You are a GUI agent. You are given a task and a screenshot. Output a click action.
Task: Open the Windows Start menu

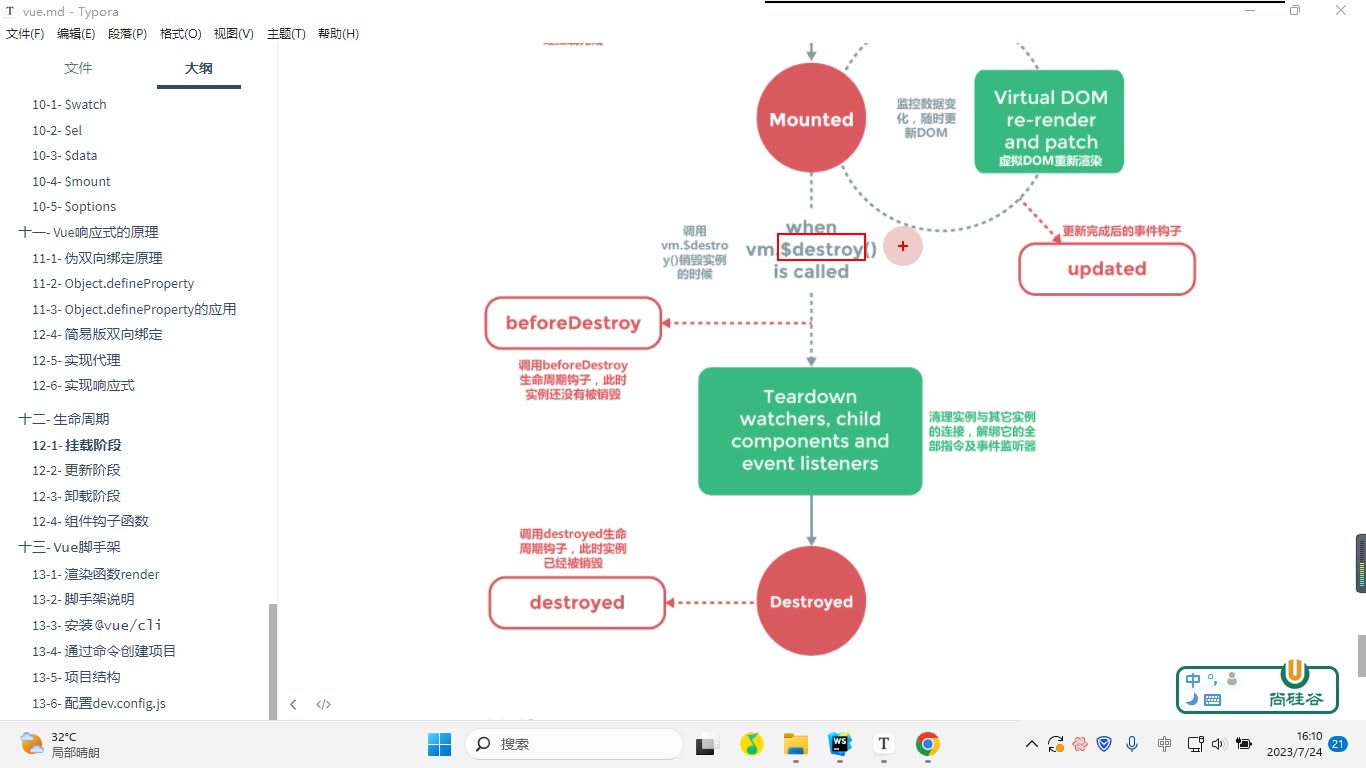(x=439, y=744)
